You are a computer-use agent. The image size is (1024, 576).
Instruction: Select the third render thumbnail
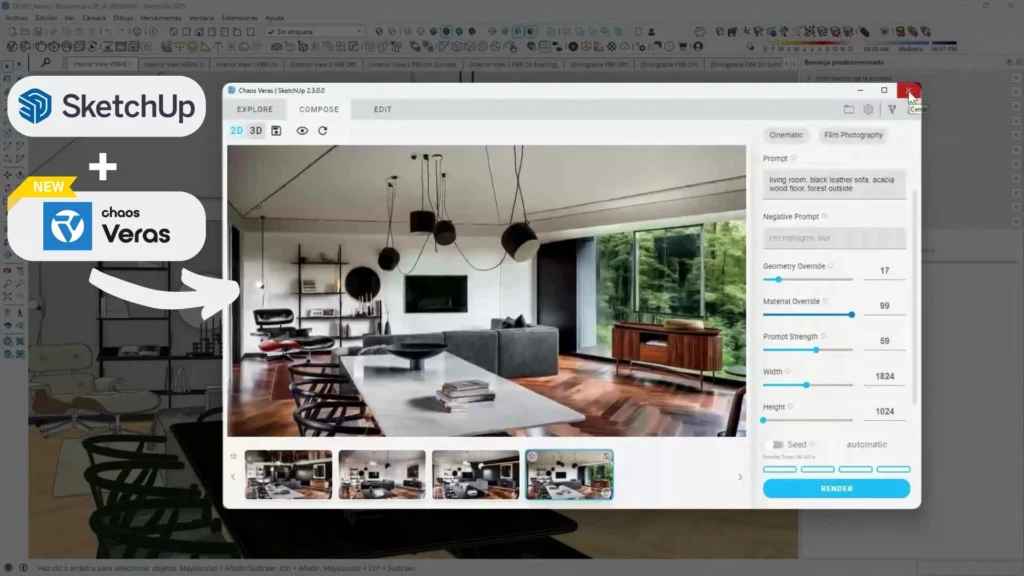click(x=475, y=475)
